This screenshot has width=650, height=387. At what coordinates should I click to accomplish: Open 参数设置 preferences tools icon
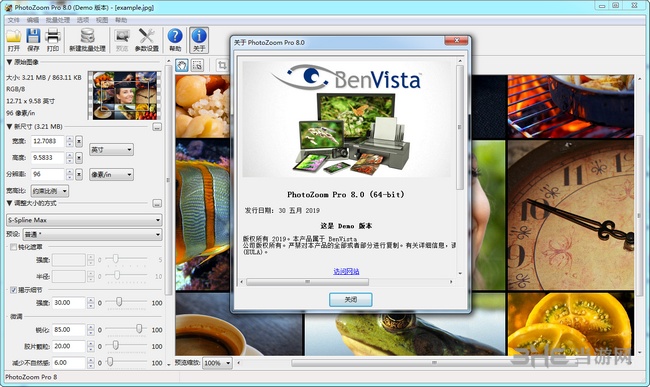coord(147,36)
